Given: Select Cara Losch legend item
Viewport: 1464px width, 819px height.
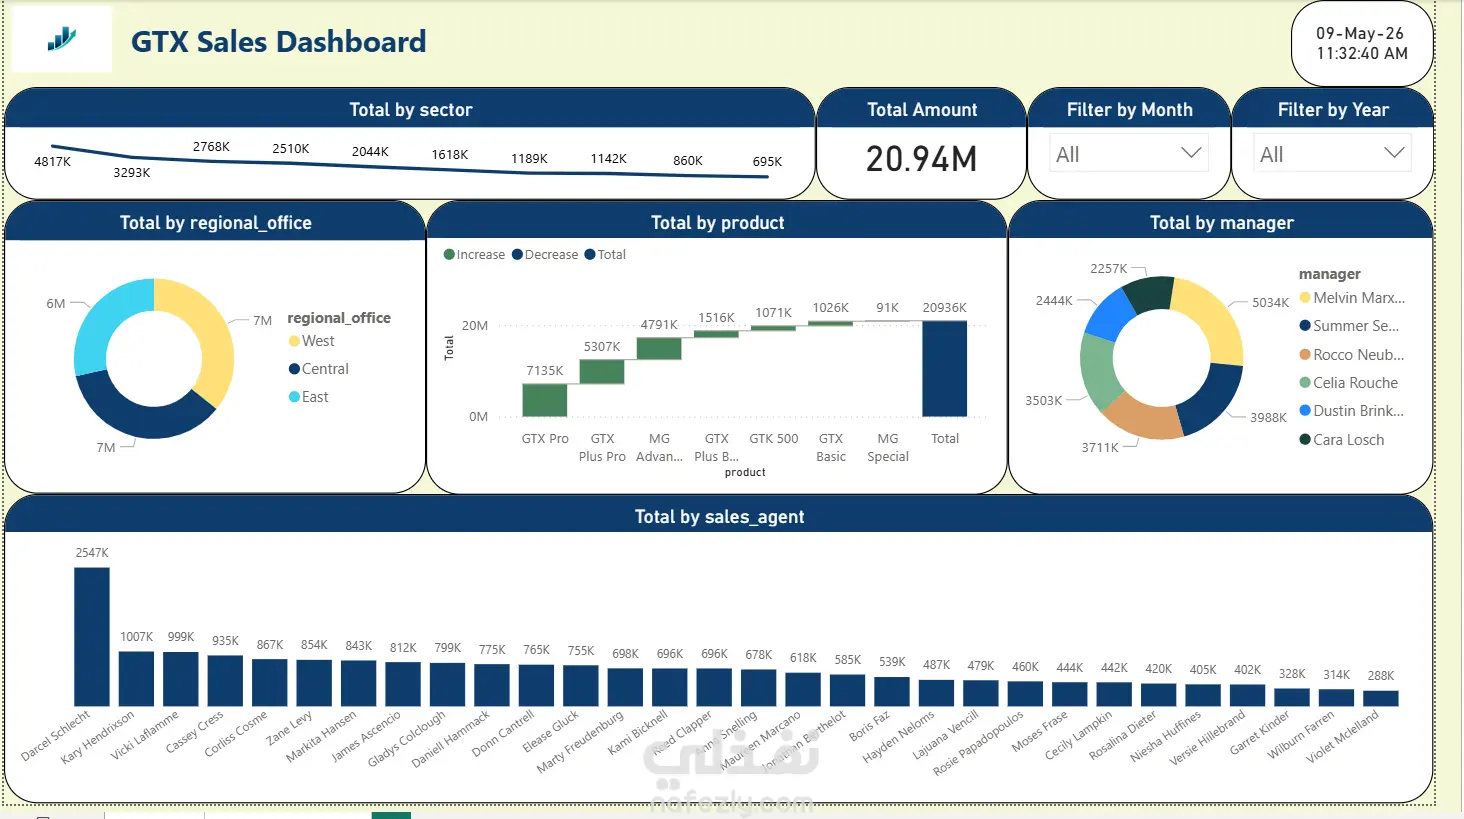Looking at the screenshot, I should click(x=1342, y=440).
